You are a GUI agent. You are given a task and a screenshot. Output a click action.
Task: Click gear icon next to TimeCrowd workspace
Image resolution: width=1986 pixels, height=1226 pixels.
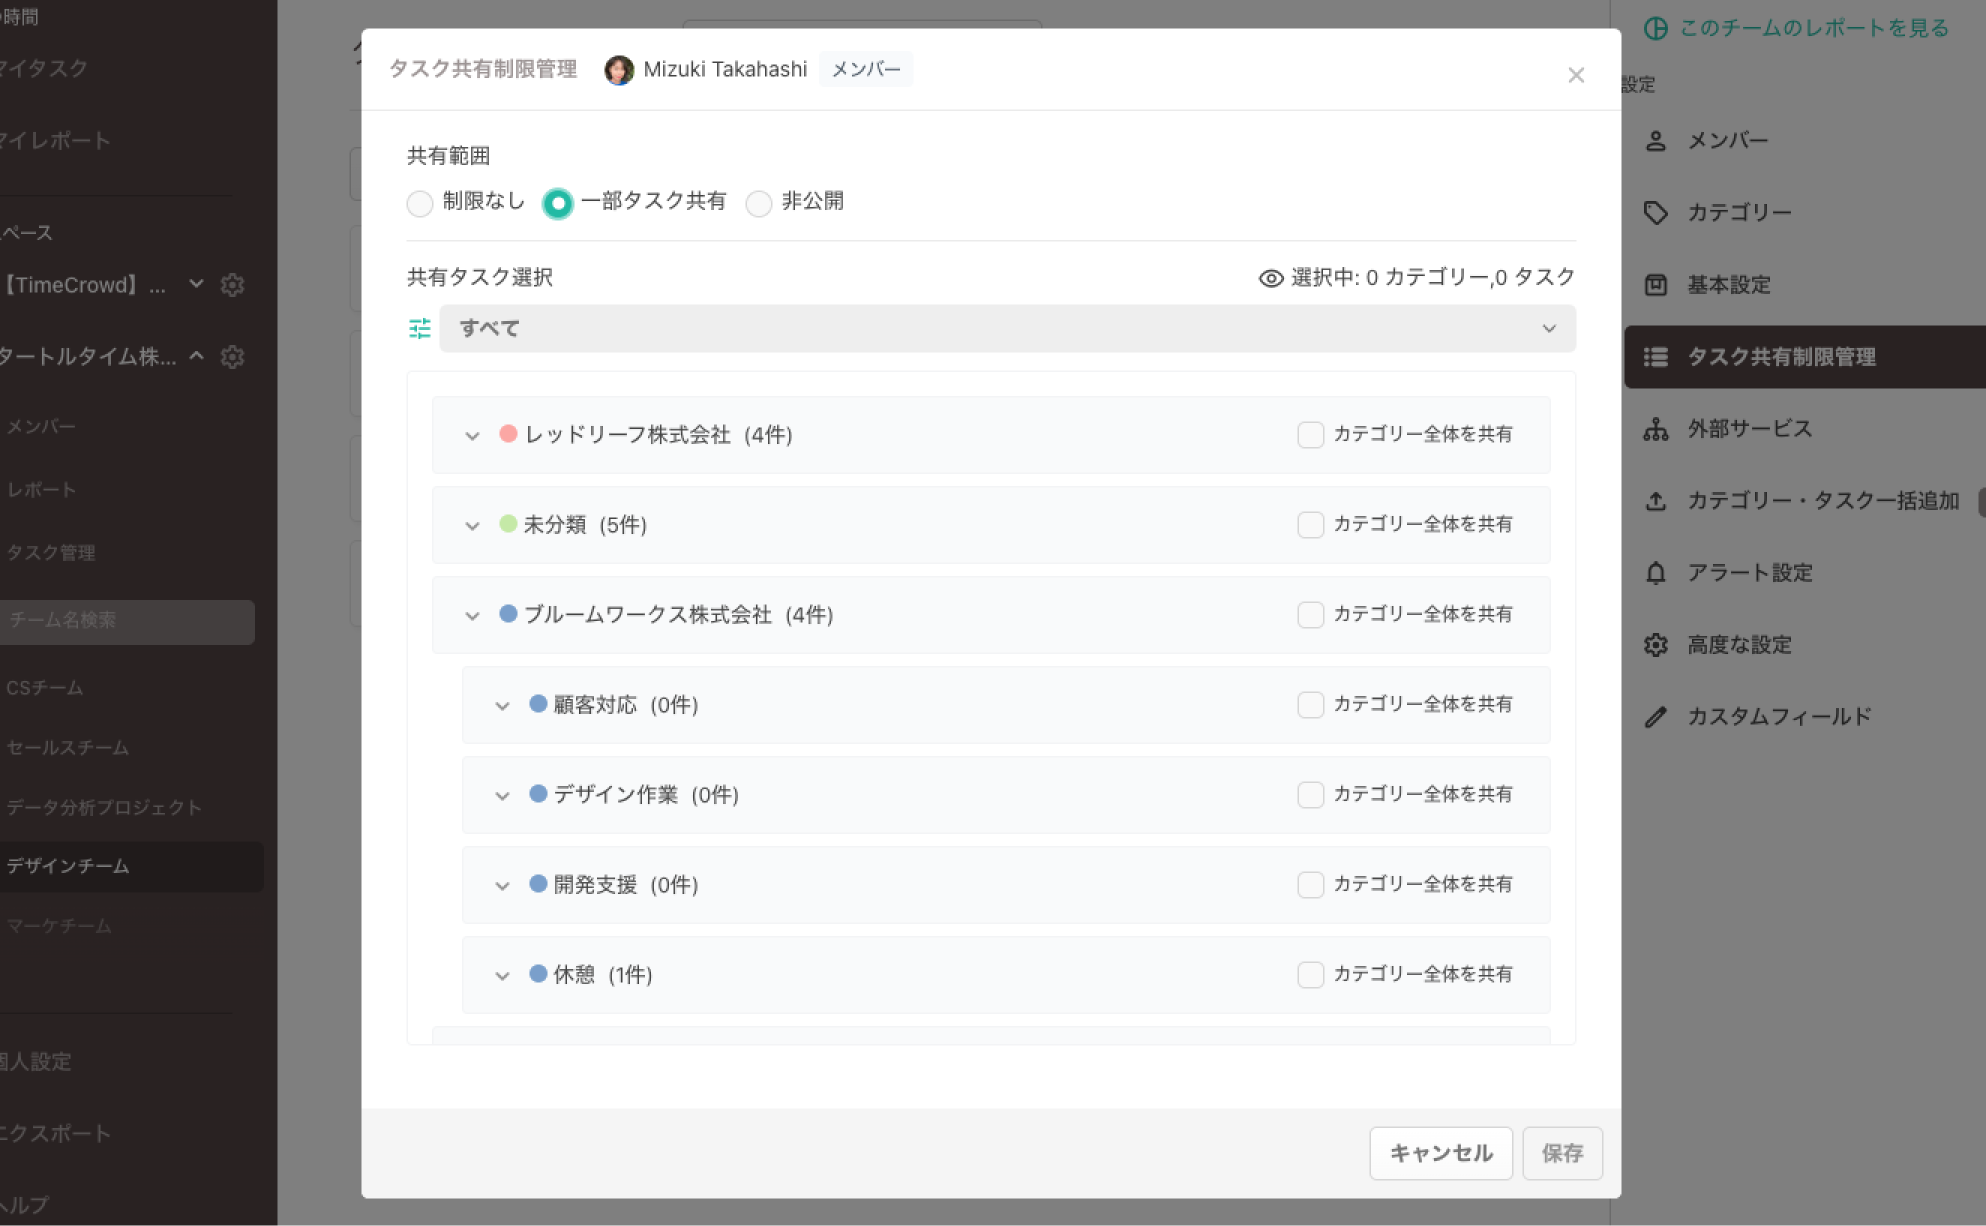pyautogui.click(x=233, y=285)
